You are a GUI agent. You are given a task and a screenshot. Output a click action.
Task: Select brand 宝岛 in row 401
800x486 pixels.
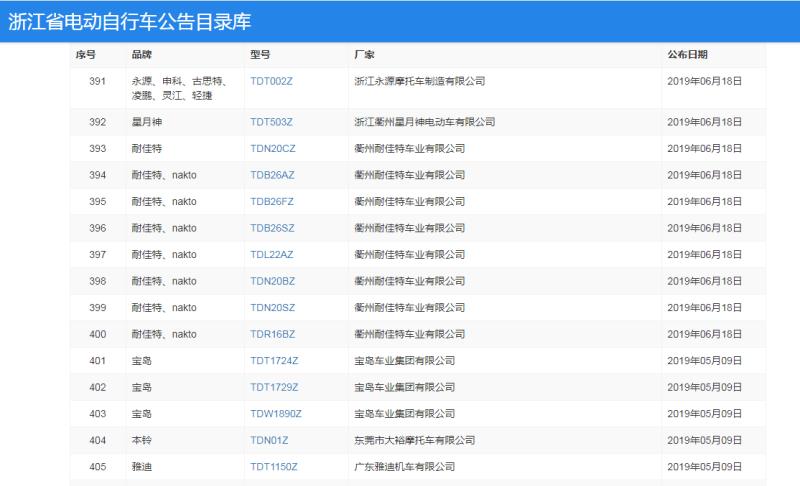(141, 361)
